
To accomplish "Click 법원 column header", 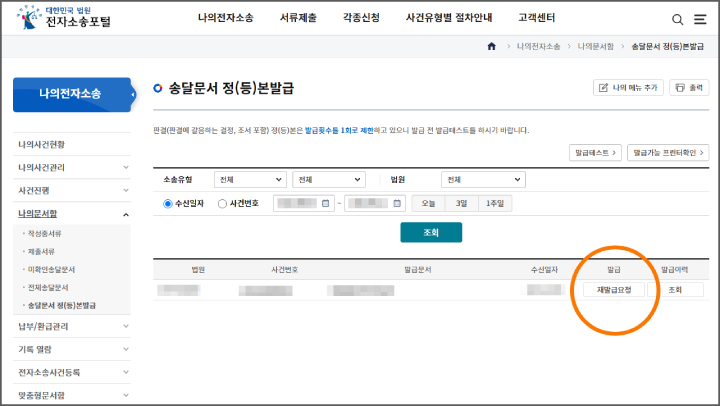I will (198, 270).
